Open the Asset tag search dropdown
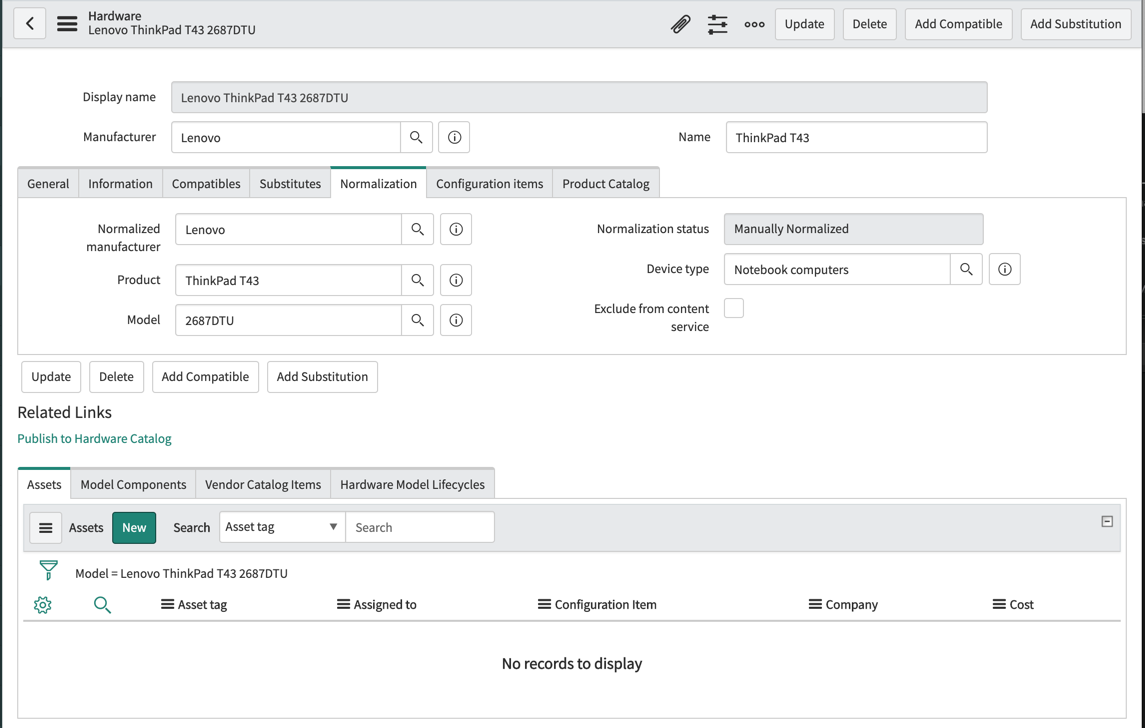The height and width of the screenshot is (728, 1145). click(282, 527)
